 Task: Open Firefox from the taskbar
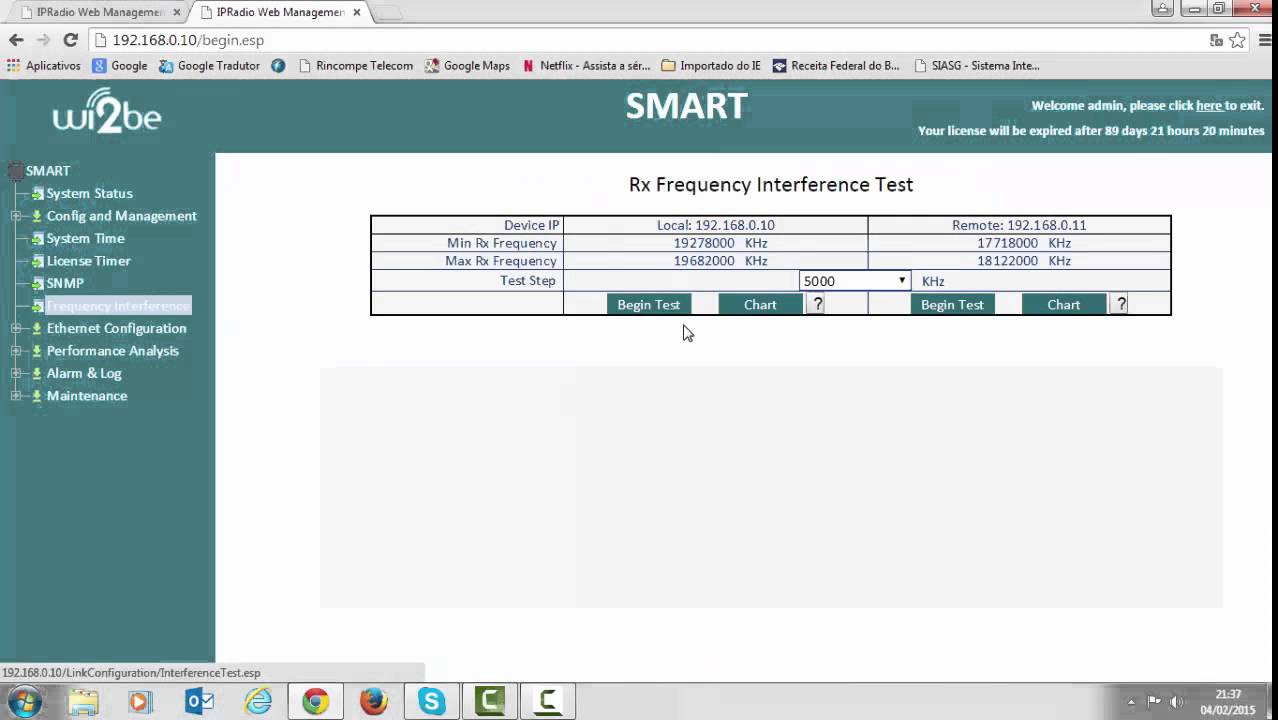pos(374,702)
